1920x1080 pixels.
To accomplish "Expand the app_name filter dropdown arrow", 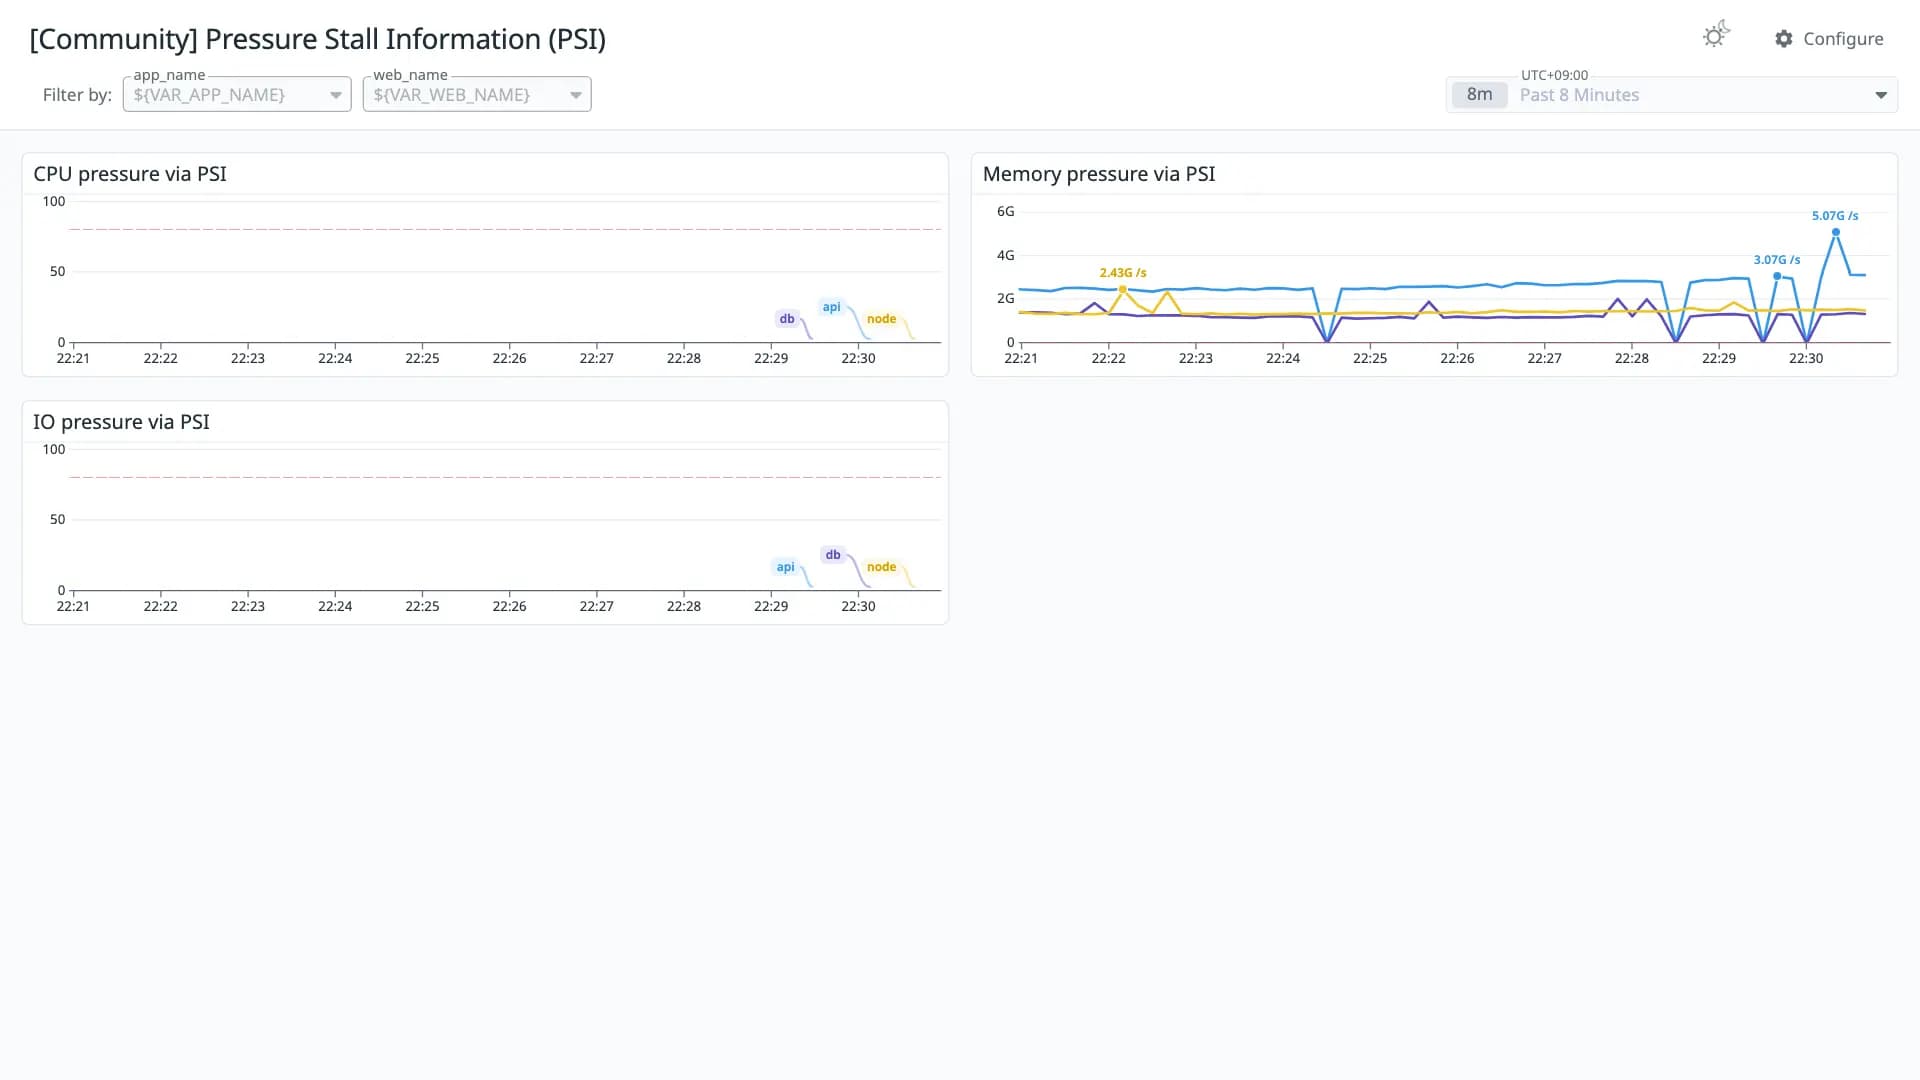I will pos(336,95).
